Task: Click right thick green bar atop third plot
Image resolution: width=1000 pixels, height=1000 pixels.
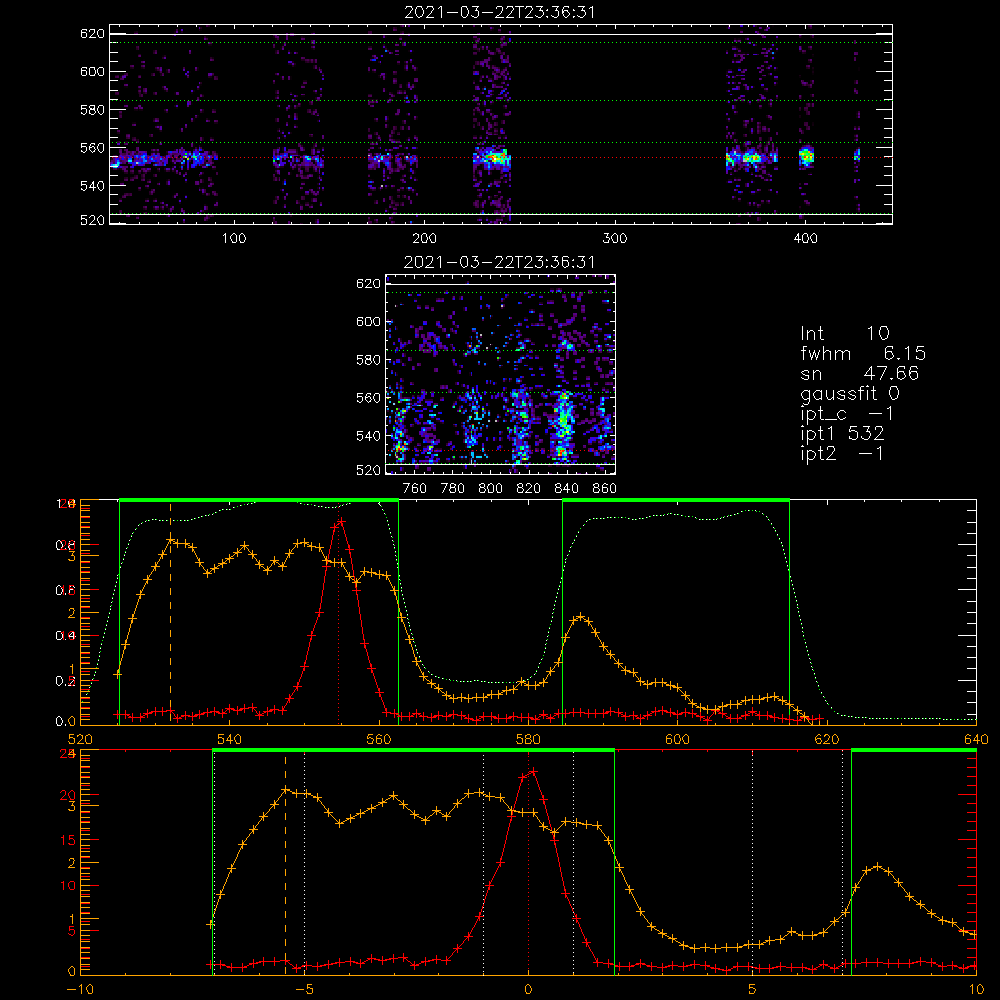Action: point(676,501)
